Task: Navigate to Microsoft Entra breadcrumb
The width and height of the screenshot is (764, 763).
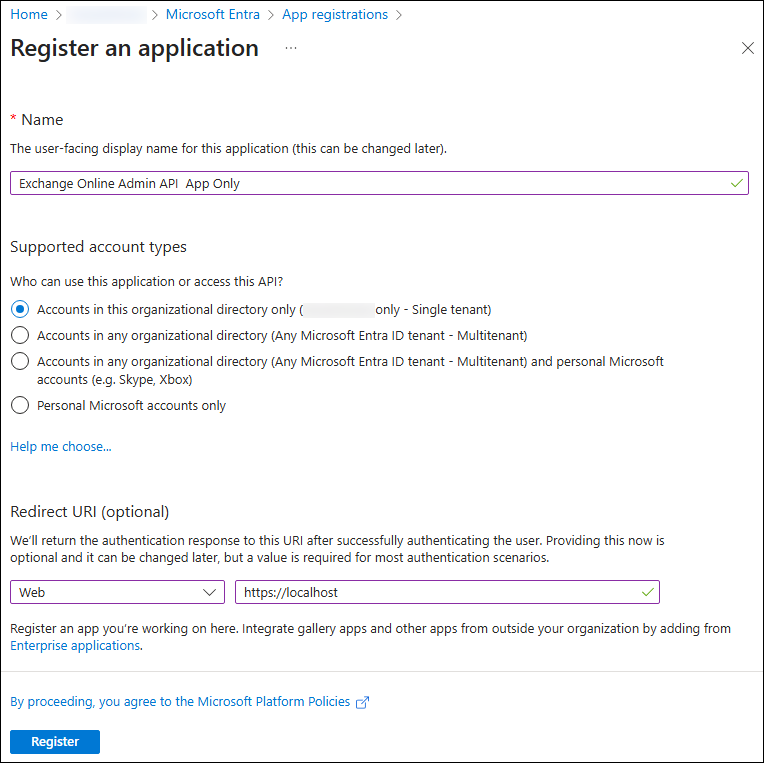Action: [x=213, y=15]
